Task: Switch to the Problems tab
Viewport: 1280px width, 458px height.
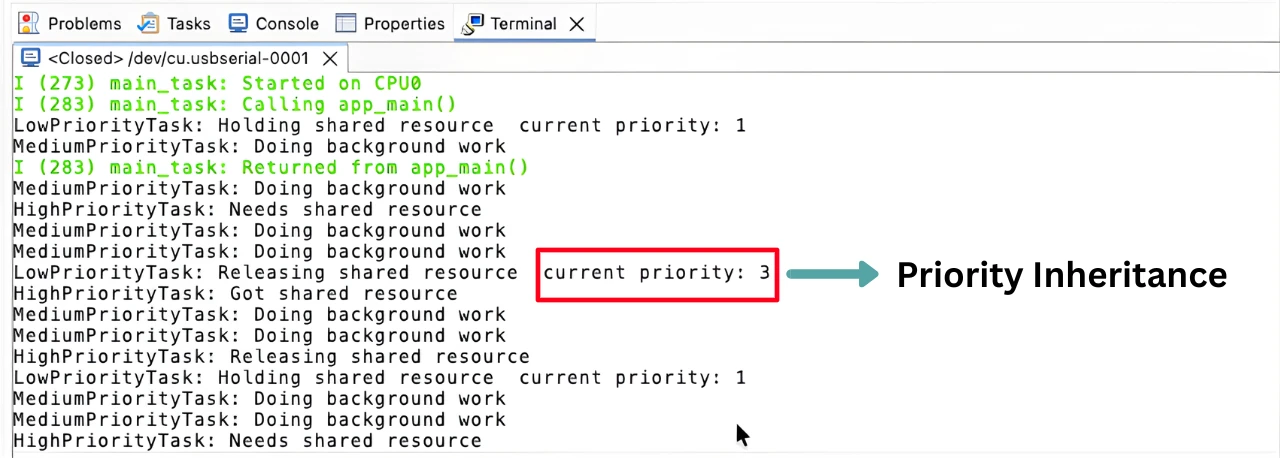Action: pos(84,23)
